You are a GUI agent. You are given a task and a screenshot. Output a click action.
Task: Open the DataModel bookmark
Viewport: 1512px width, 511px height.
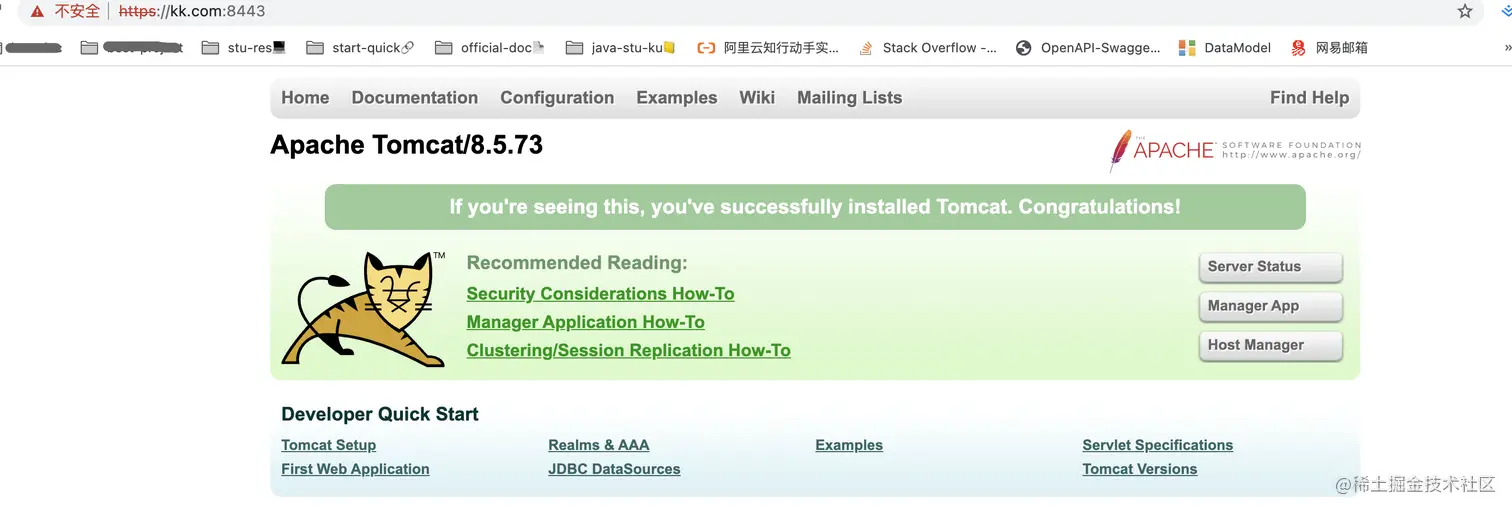coord(1225,47)
